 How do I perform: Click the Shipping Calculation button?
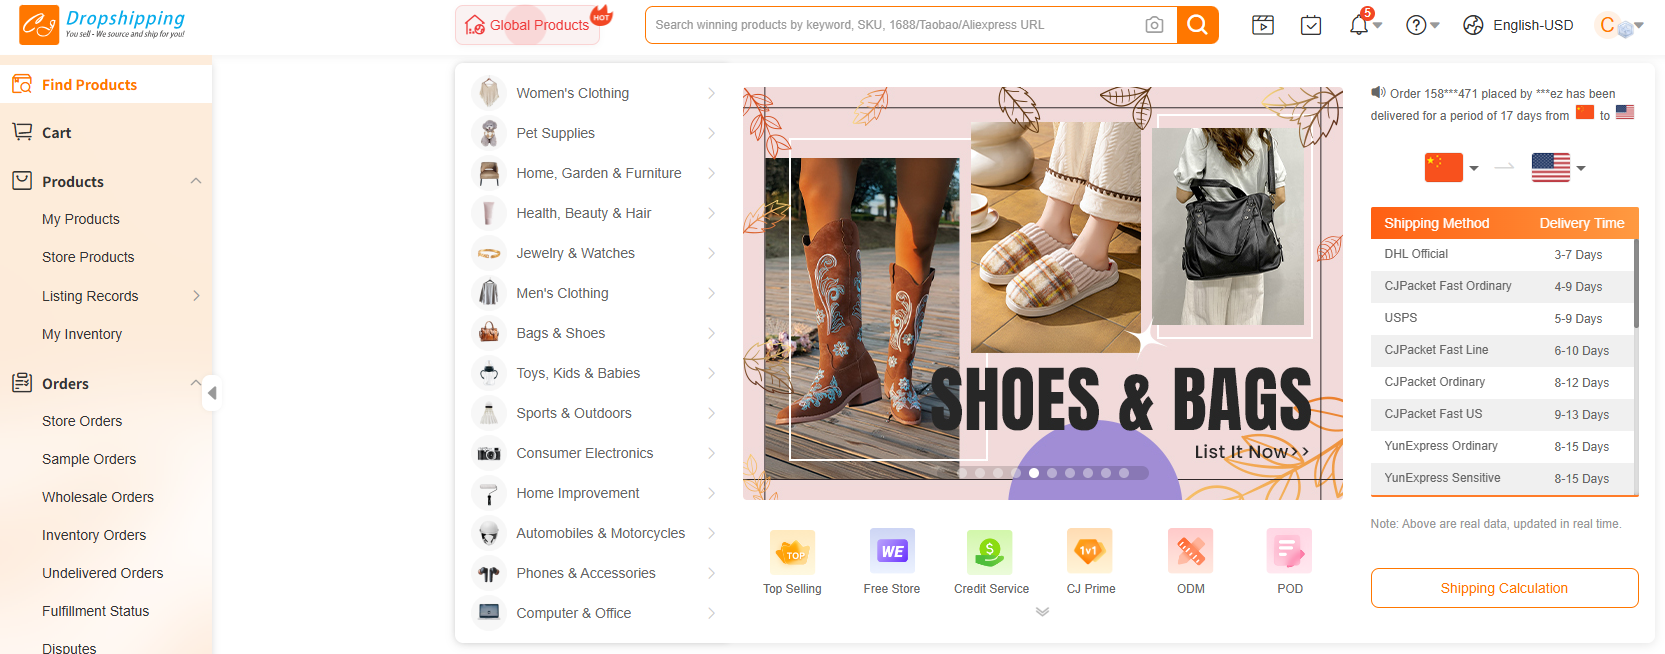coord(1504,588)
